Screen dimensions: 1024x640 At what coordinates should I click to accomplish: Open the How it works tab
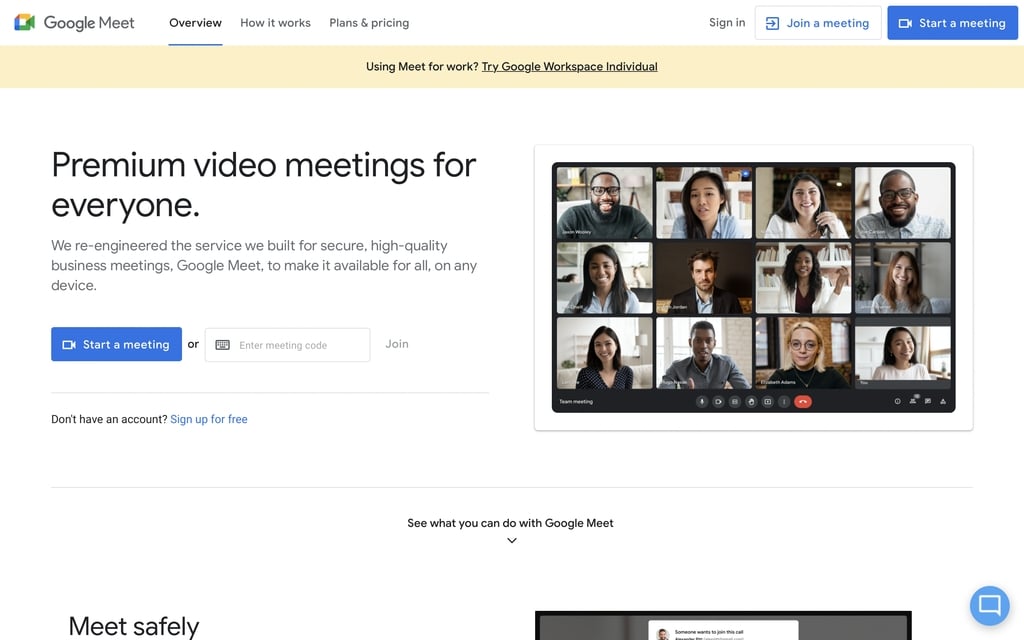tap(276, 23)
